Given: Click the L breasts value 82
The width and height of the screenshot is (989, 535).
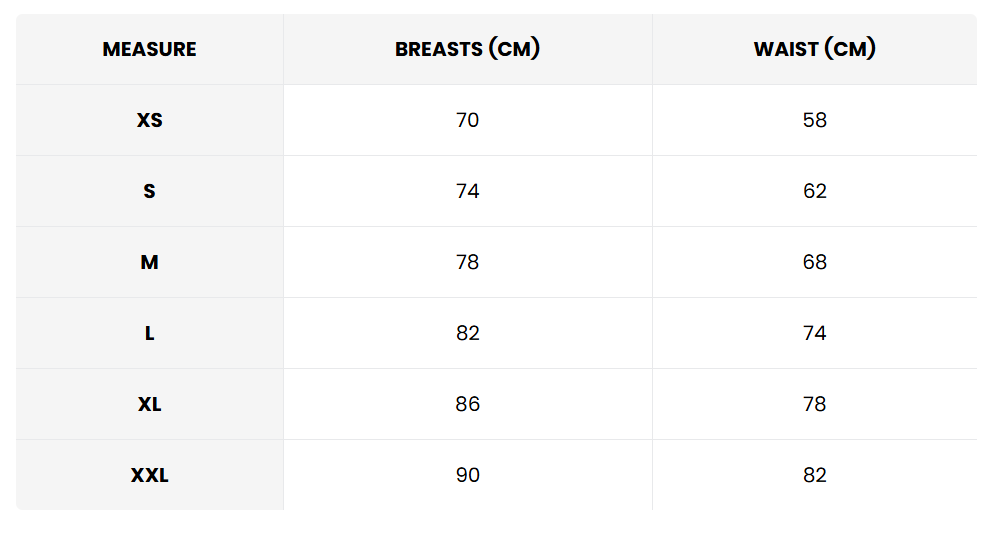Looking at the screenshot, I should click(467, 333).
